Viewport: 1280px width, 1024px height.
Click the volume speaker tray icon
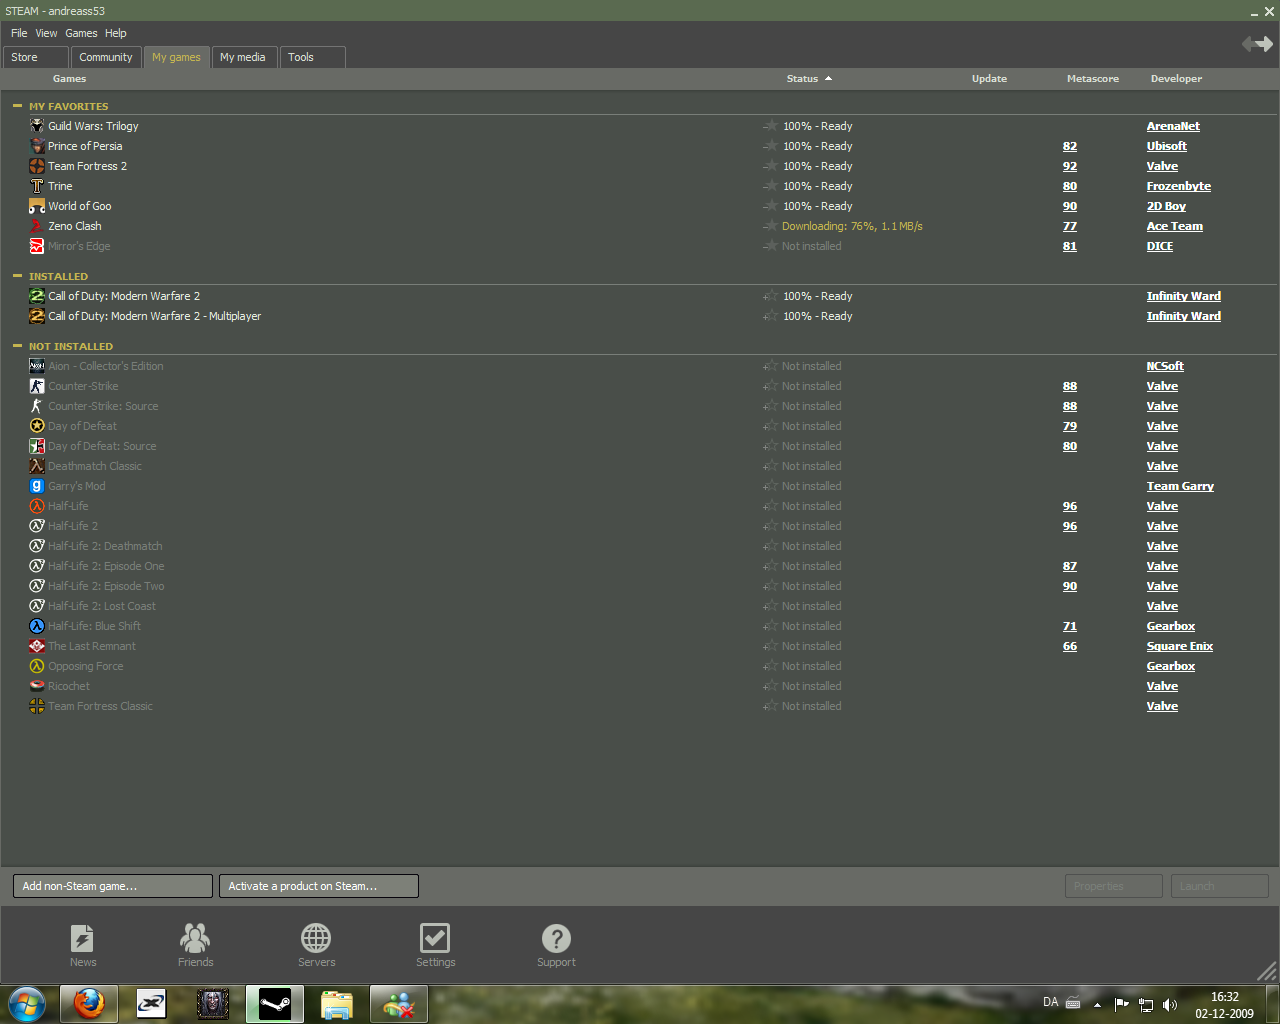pos(1170,1004)
